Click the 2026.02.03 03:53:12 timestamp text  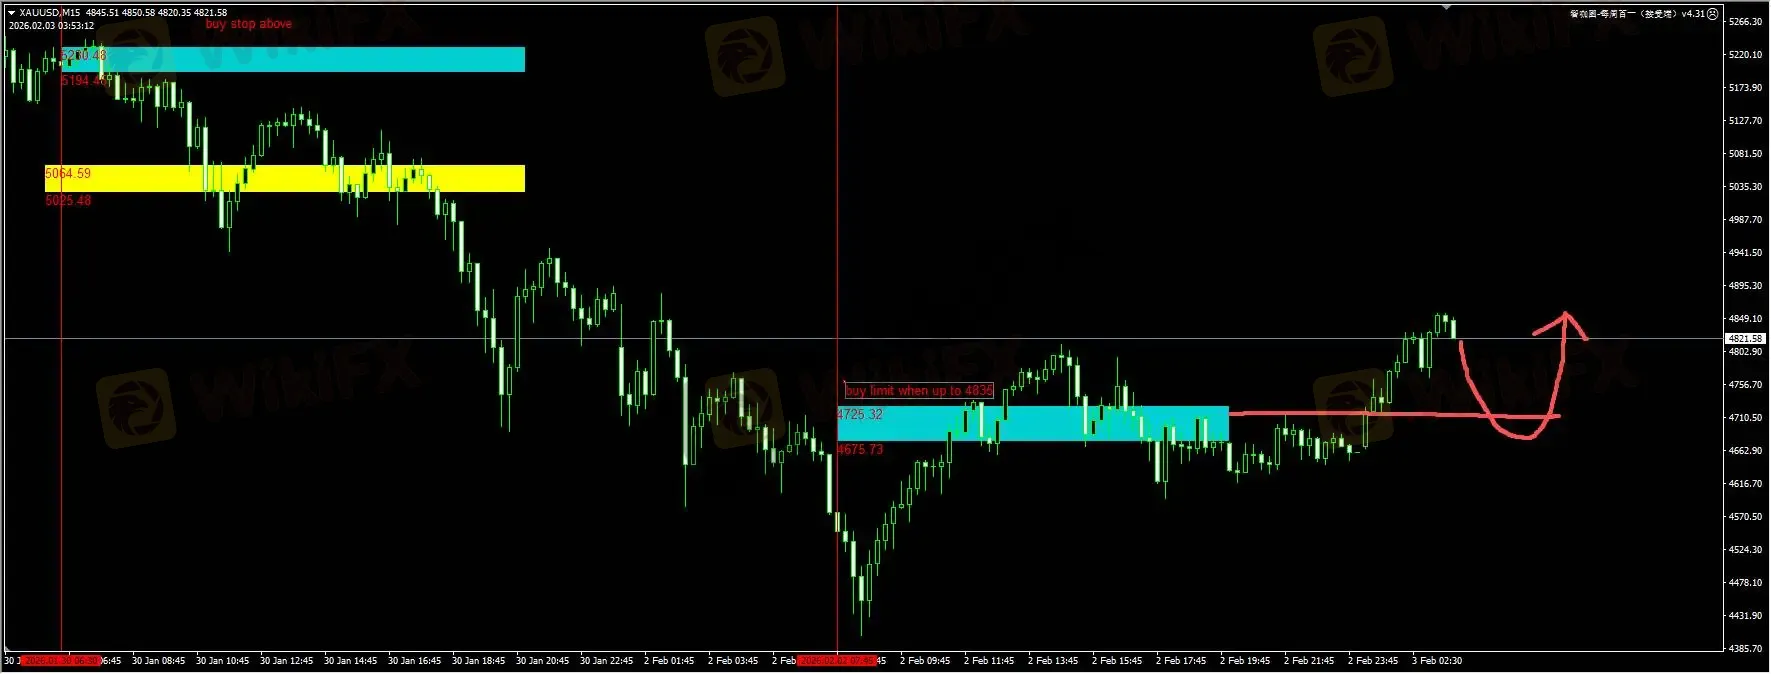51,26
